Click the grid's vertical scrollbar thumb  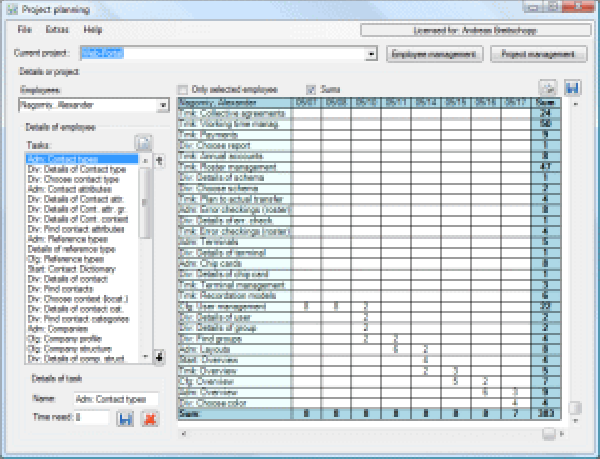click(x=575, y=407)
